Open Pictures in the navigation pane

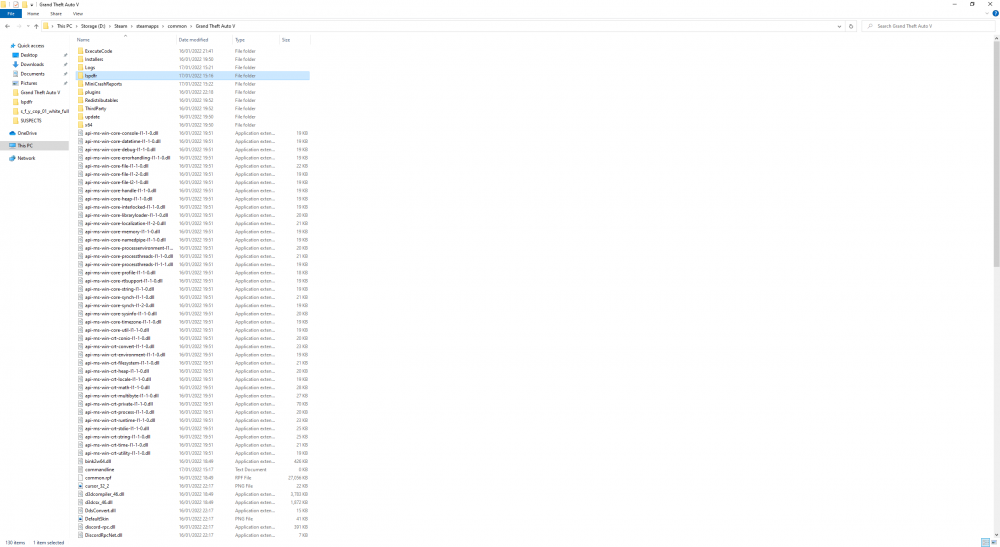pyautogui.click(x=29, y=84)
